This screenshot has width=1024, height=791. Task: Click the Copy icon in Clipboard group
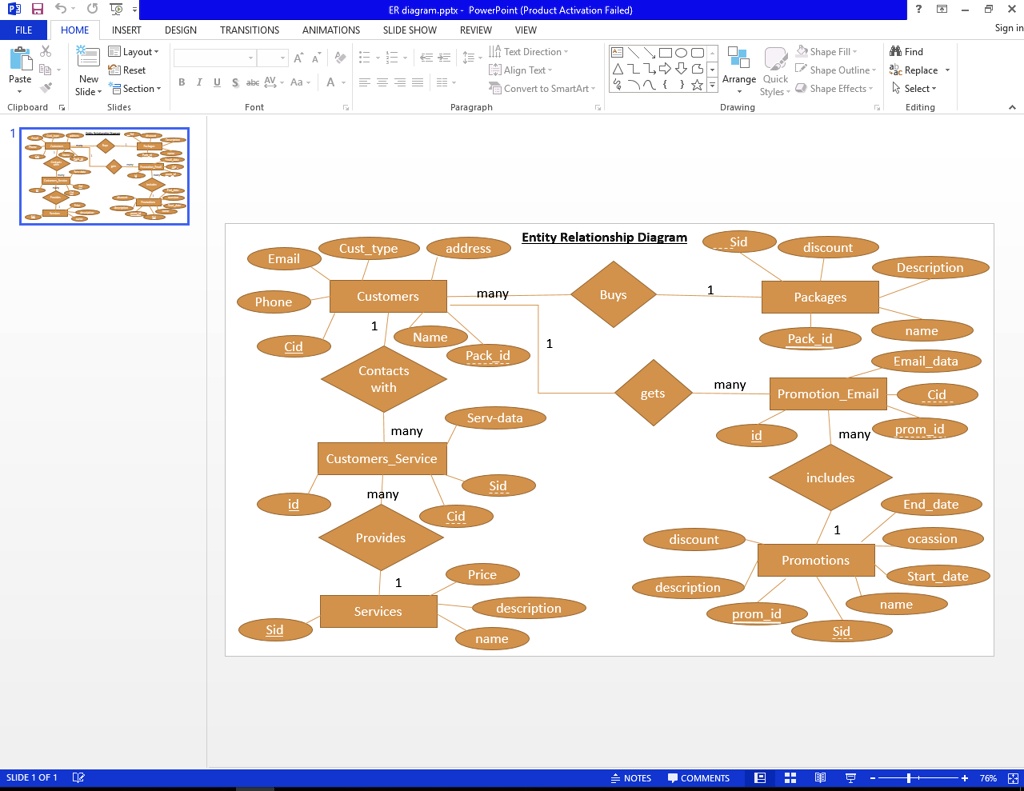(x=45, y=69)
